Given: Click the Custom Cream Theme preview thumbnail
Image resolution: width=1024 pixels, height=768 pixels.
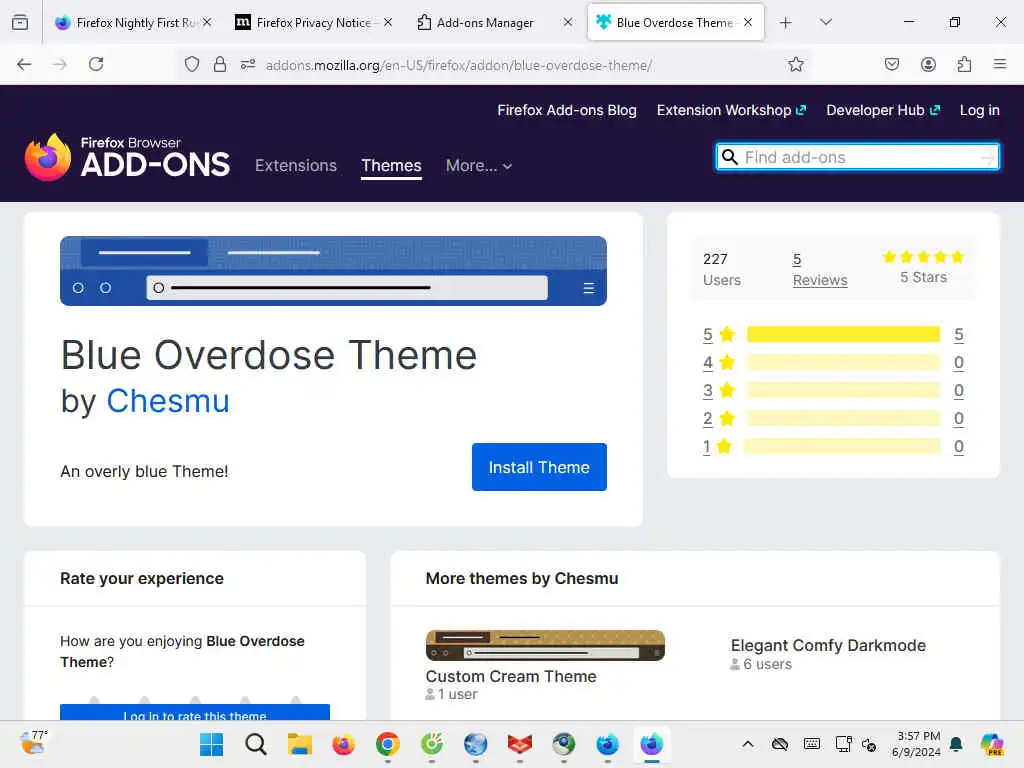Looking at the screenshot, I should click(x=545, y=645).
